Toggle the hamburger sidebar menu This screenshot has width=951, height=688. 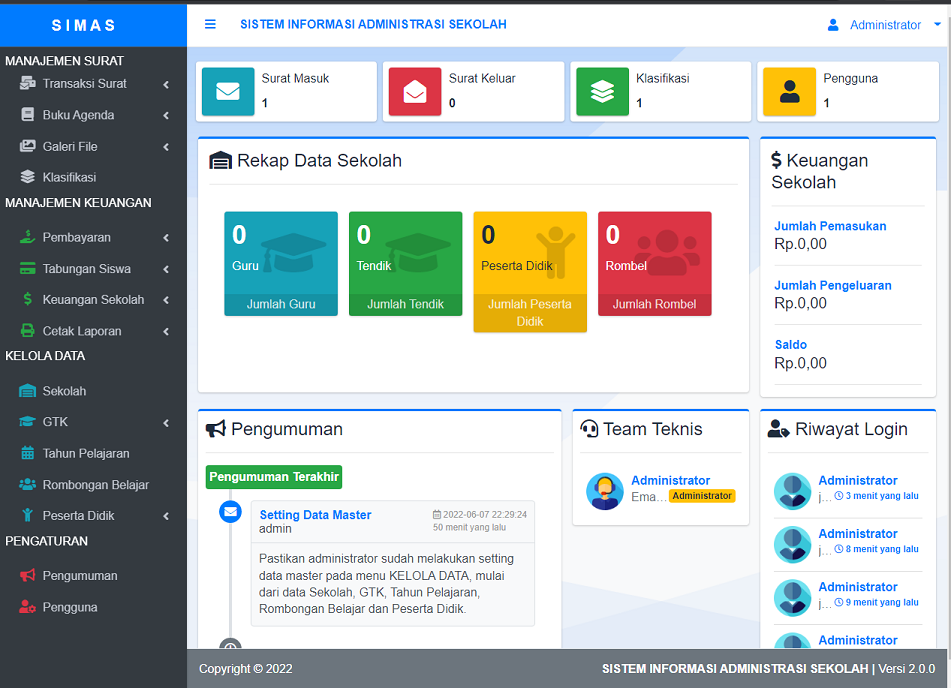click(x=210, y=24)
